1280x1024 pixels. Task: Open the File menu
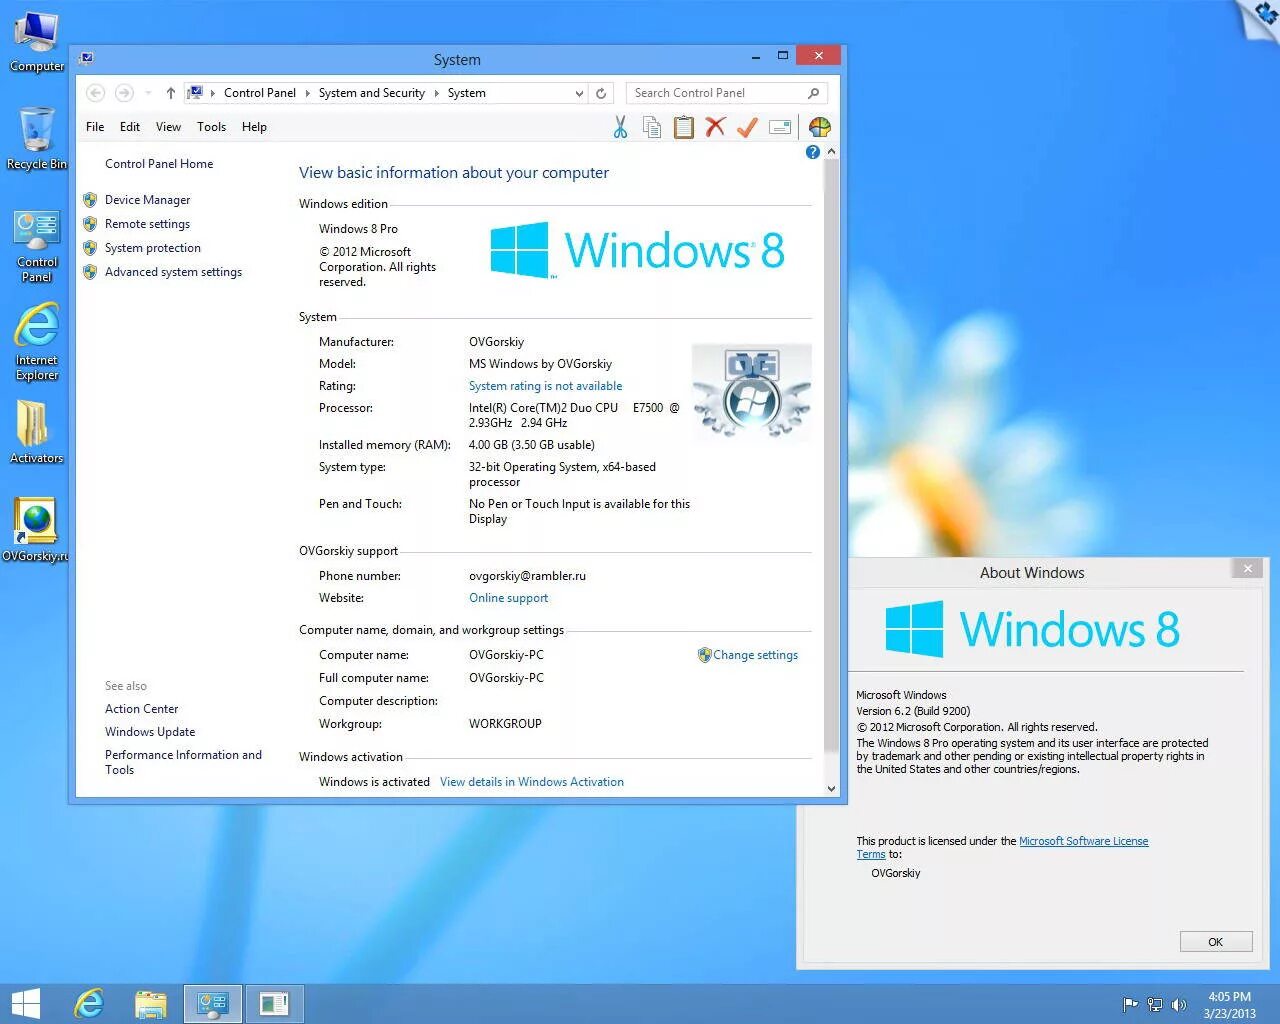click(95, 127)
